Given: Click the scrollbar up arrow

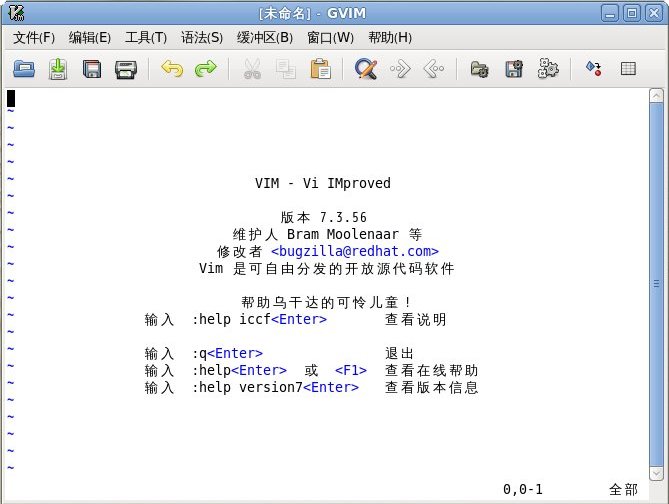Looking at the screenshot, I should click(656, 96).
